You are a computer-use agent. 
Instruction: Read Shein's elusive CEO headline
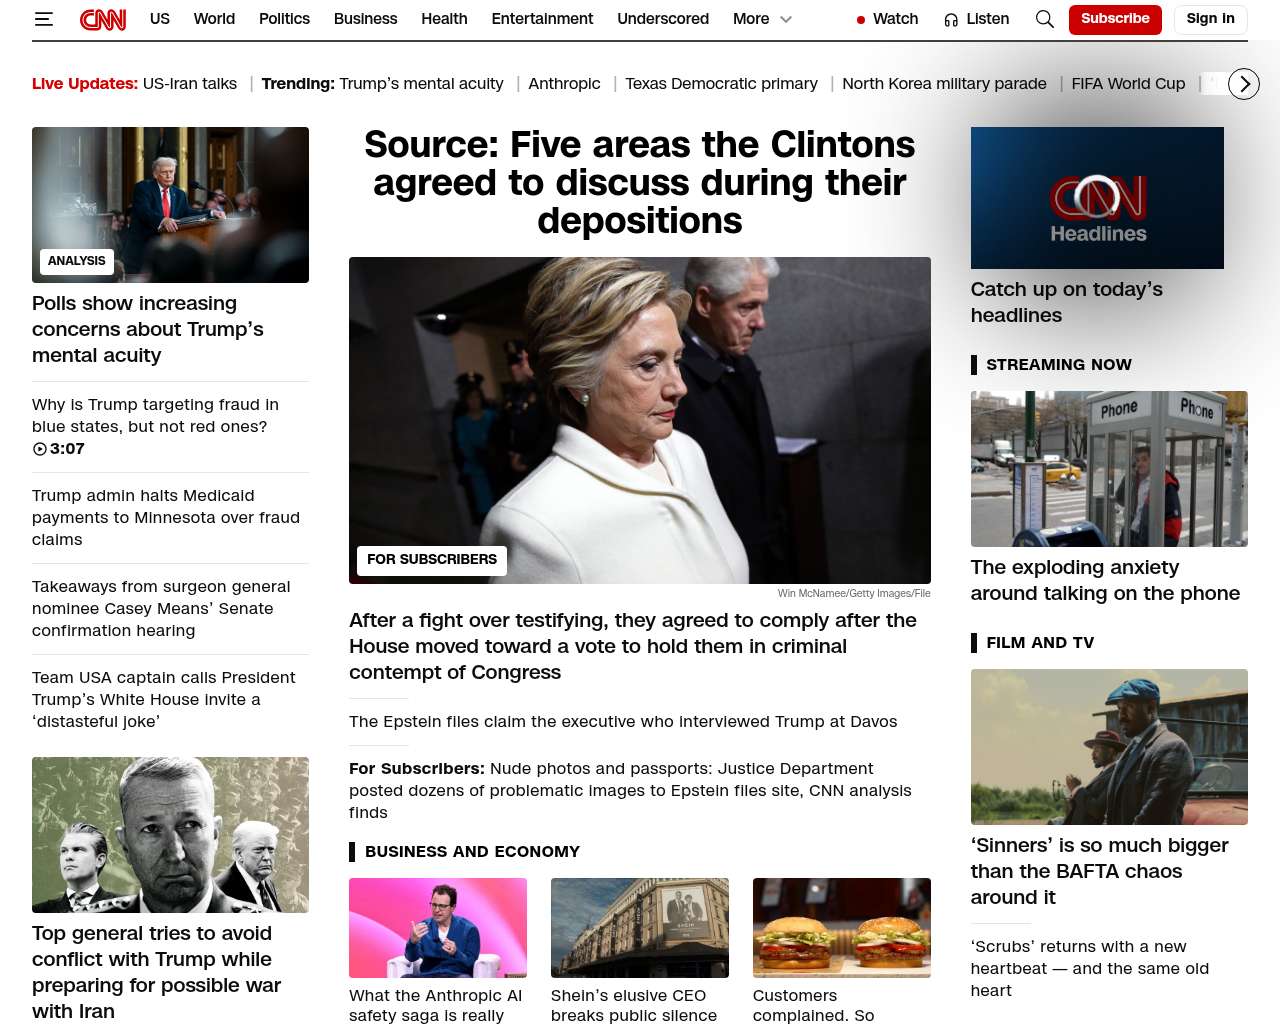(x=634, y=1005)
